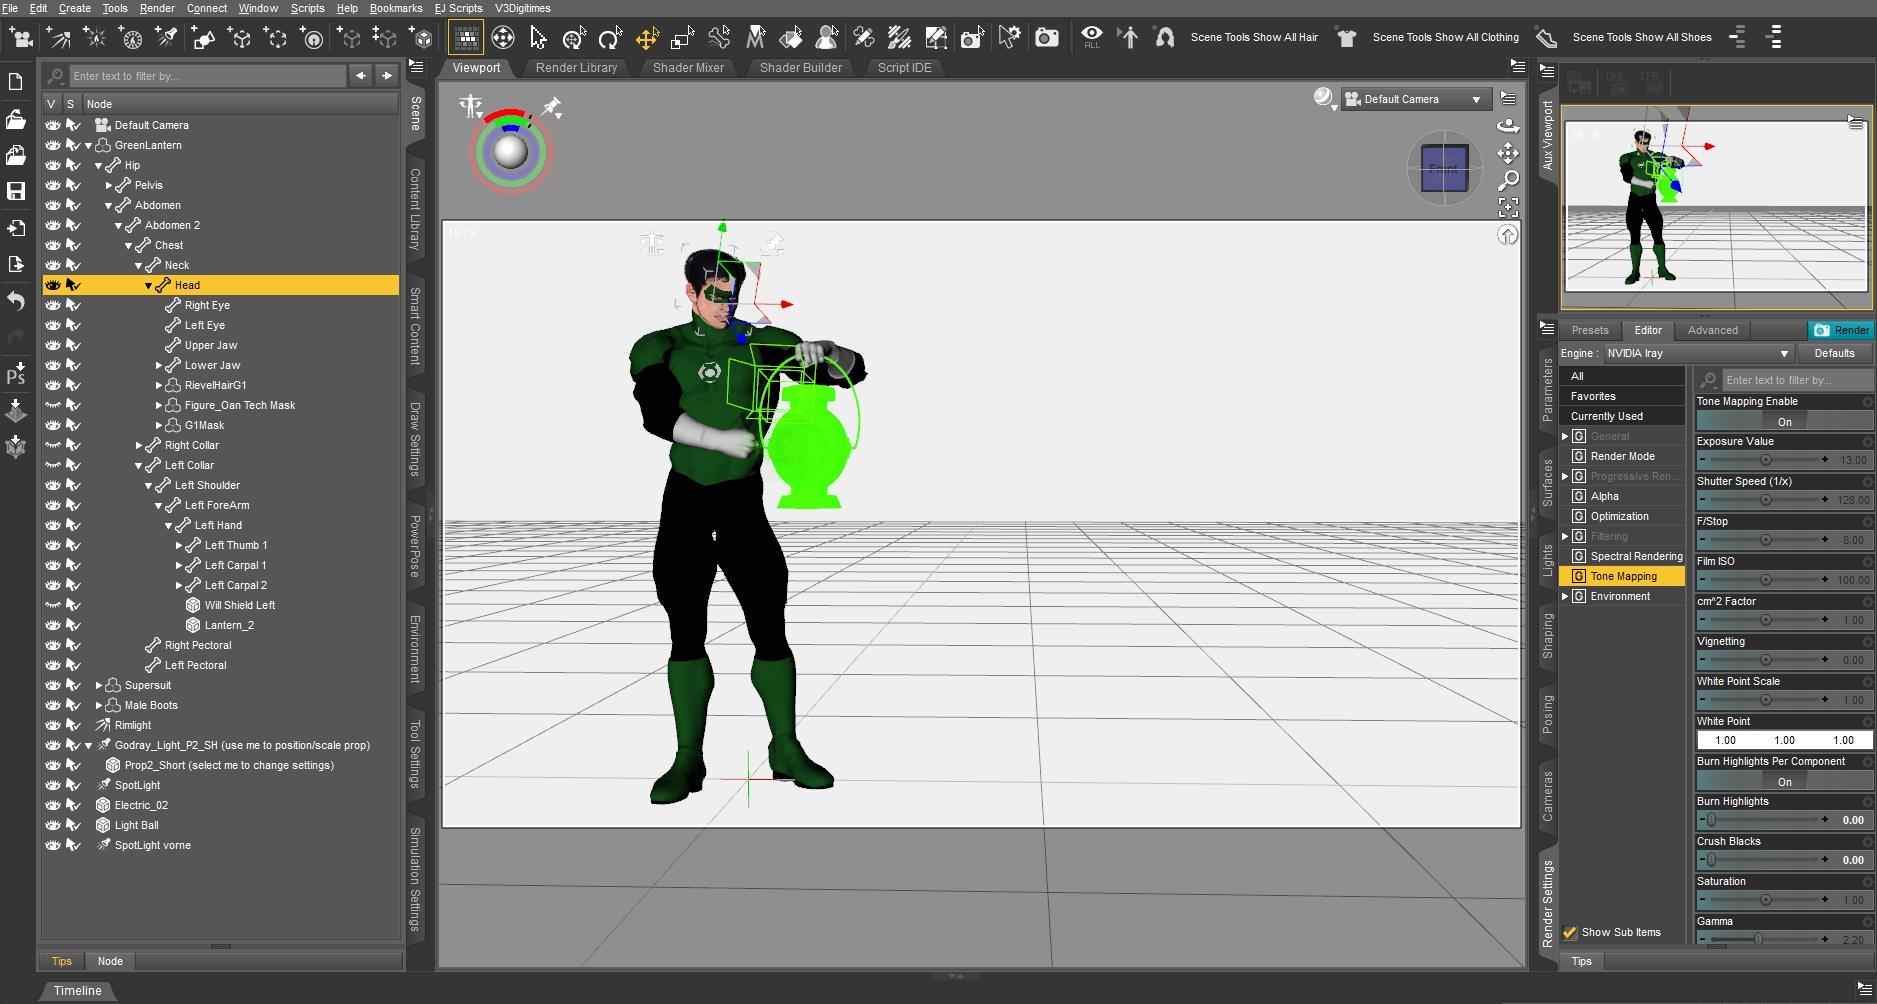Viewport: 1877px width, 1004px height.
Task: Expand the Environment render settings group
Action: click(x=1565, y=596)
